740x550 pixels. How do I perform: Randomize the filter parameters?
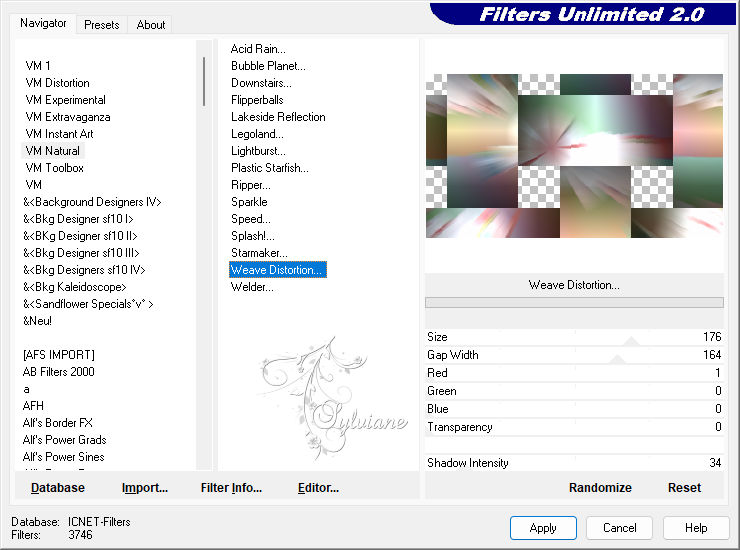coord(600,488)
